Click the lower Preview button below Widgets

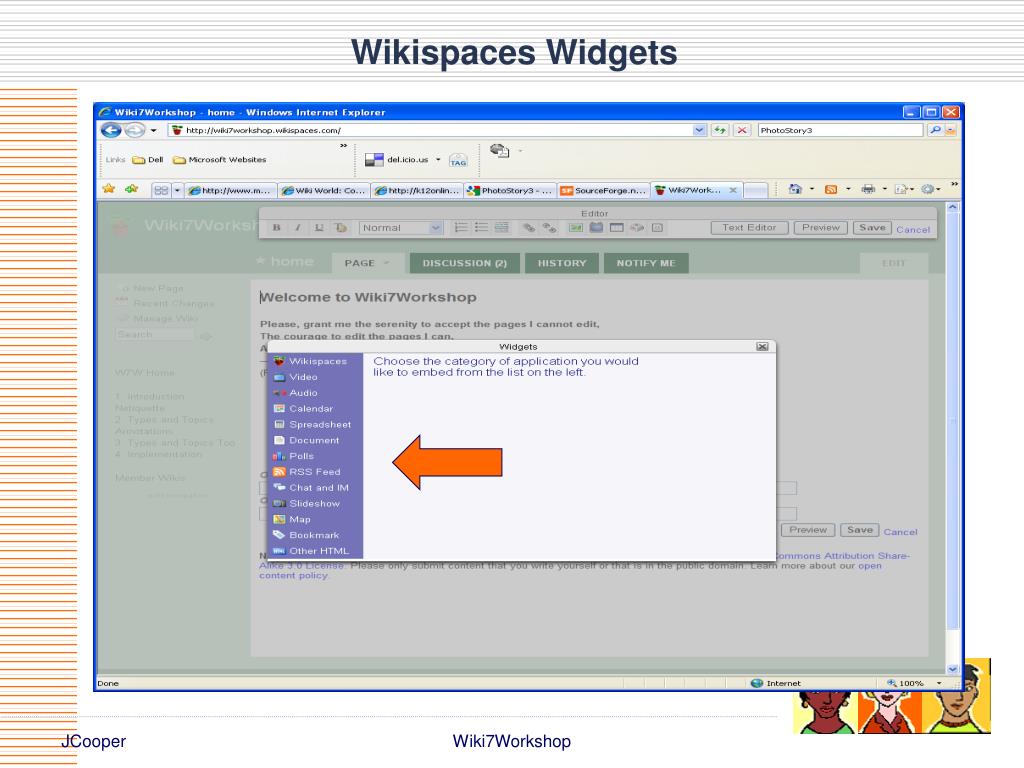(x=808, y=530)
